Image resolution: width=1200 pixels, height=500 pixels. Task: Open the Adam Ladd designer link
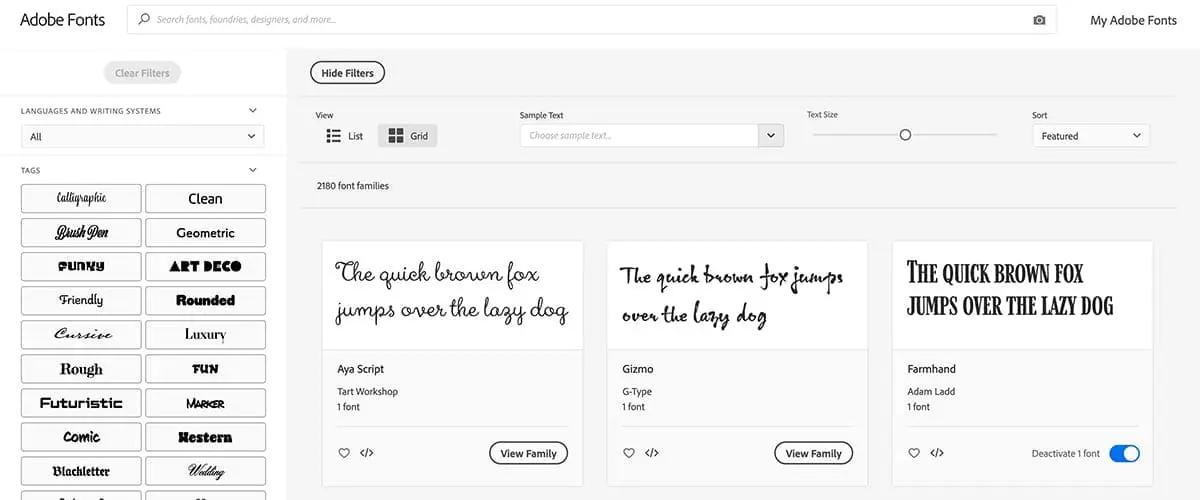click(931, 392)
